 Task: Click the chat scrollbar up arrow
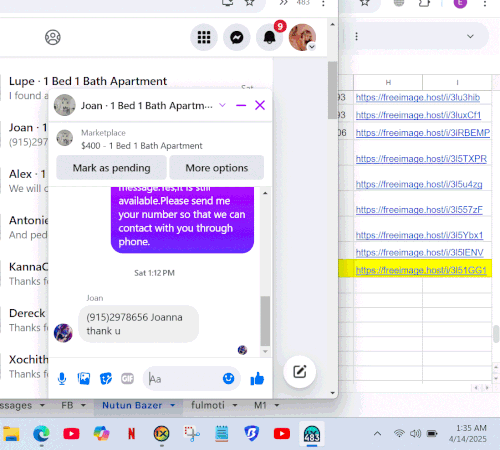(x=265, y=193)
